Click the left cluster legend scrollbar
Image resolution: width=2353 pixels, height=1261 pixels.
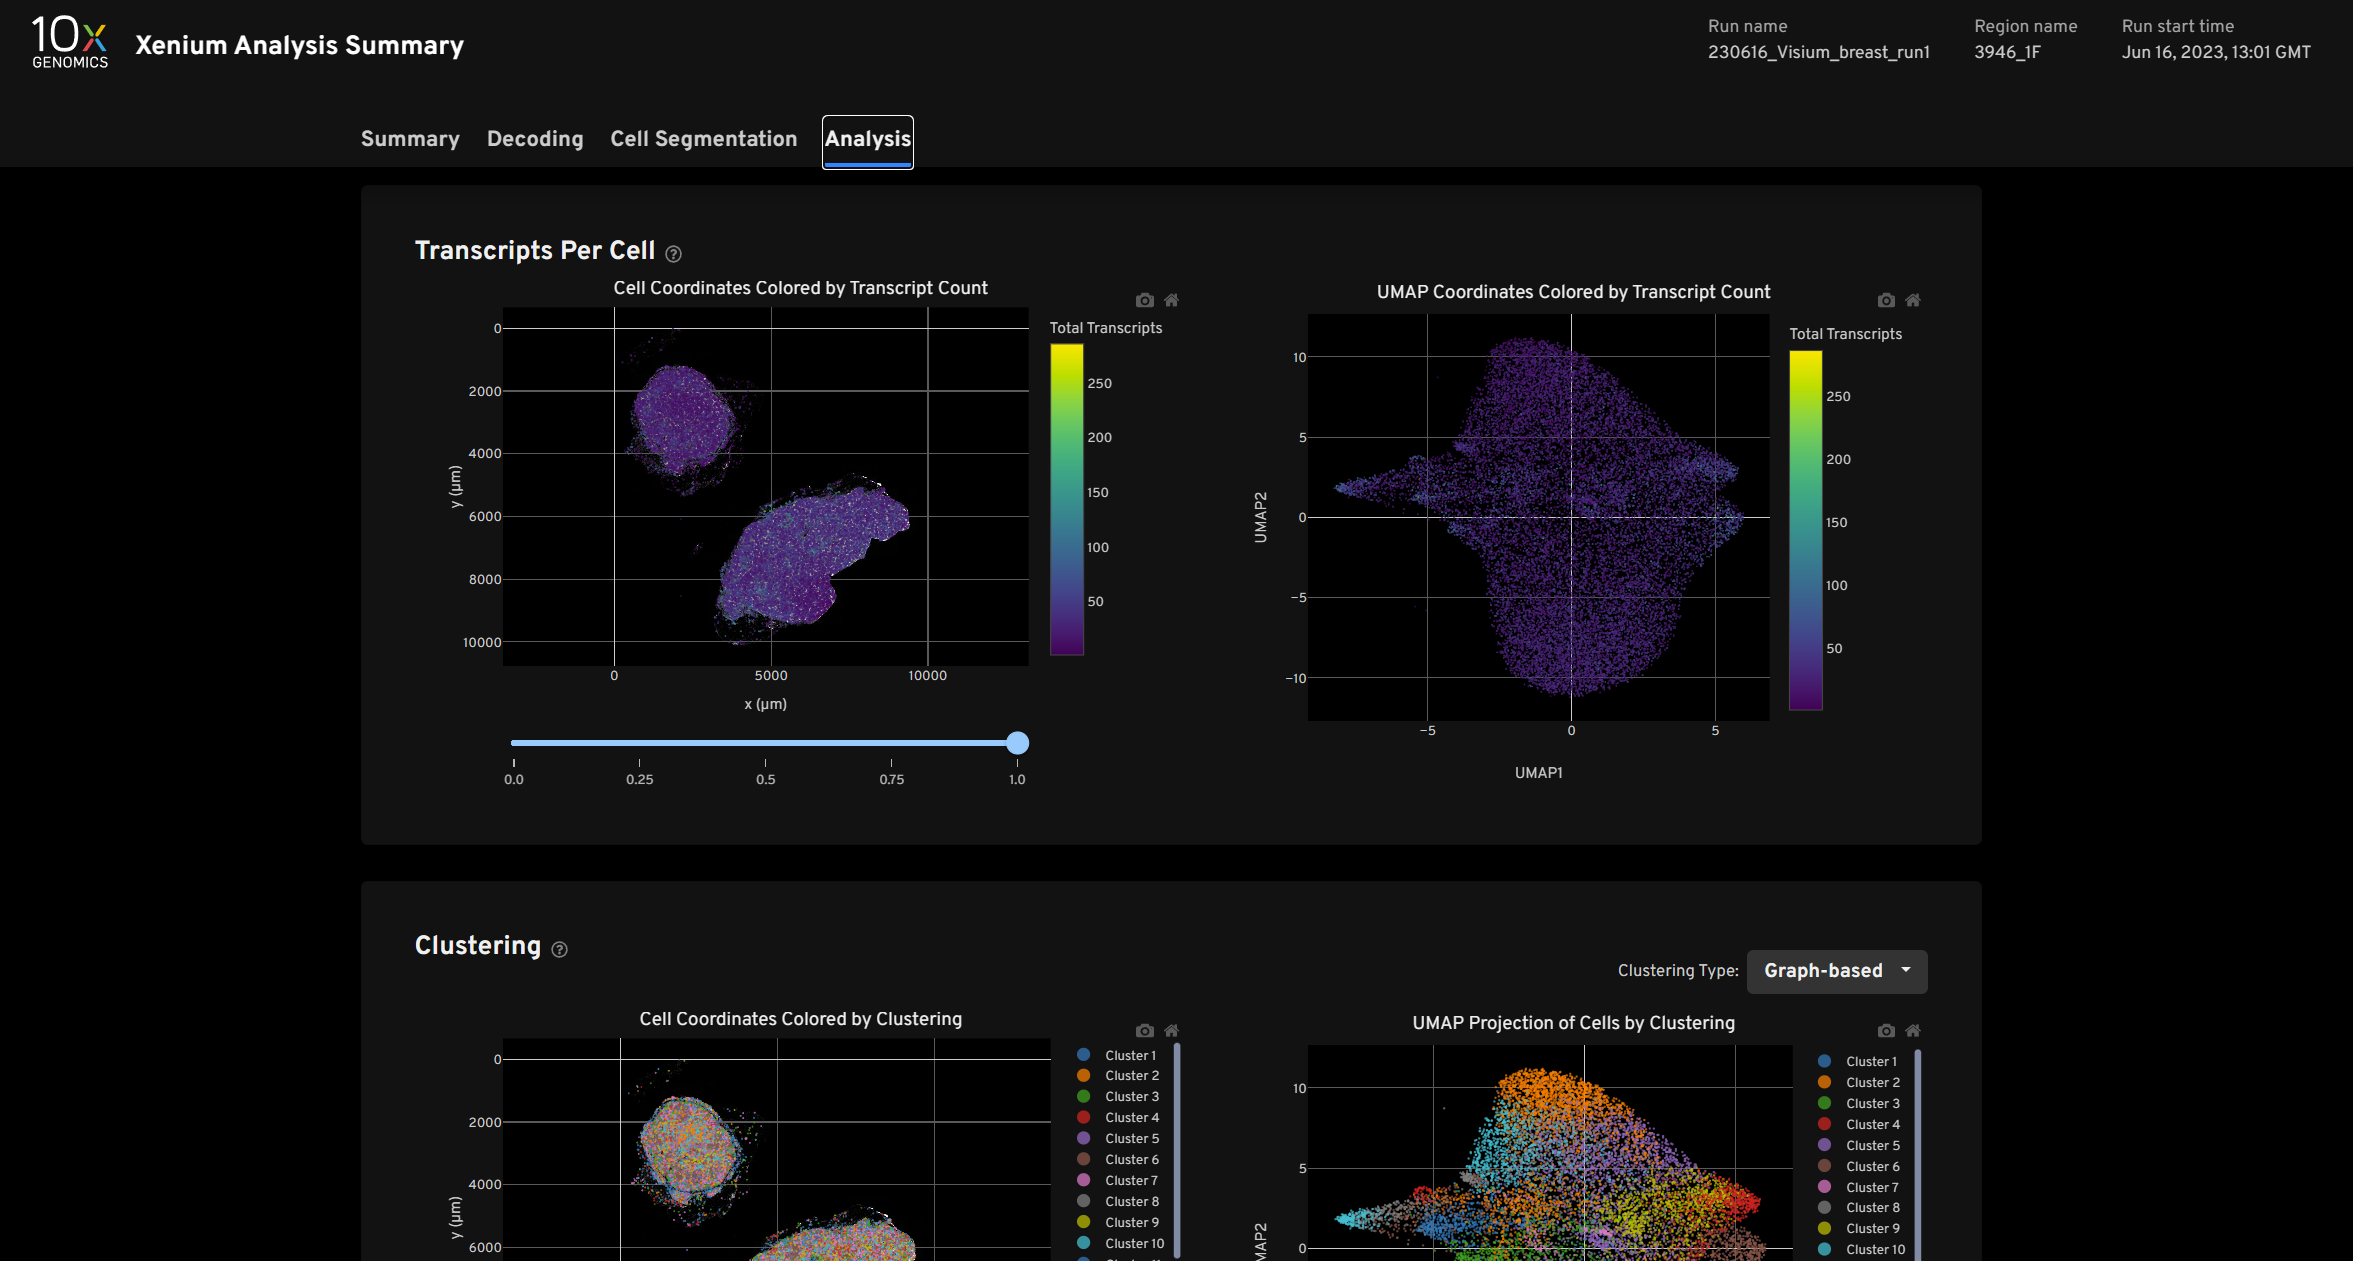click(1177, 1150)
